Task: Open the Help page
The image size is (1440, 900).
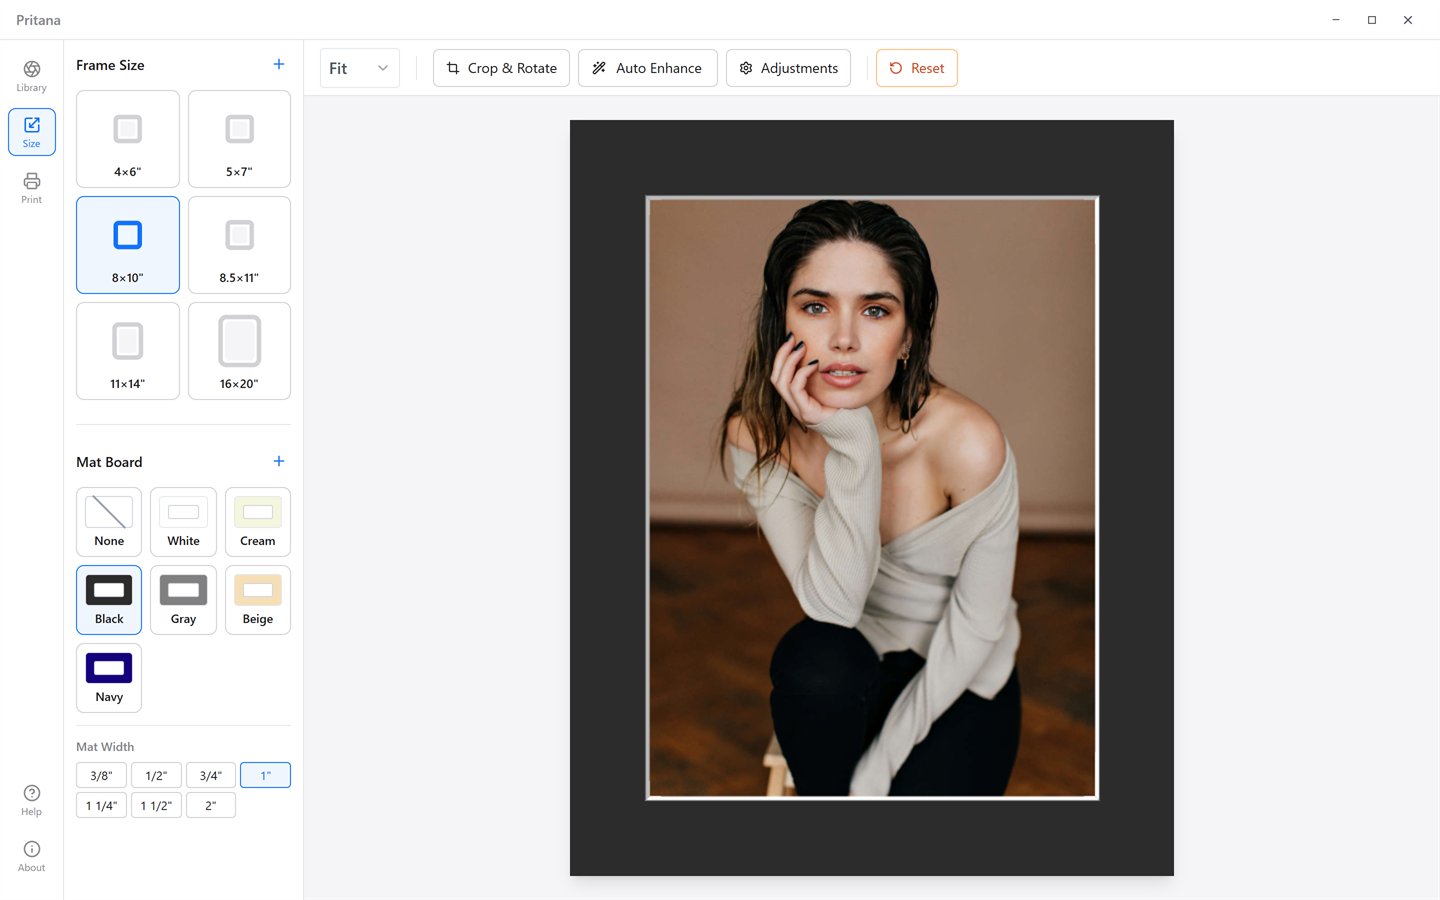Action: [32, 800]
